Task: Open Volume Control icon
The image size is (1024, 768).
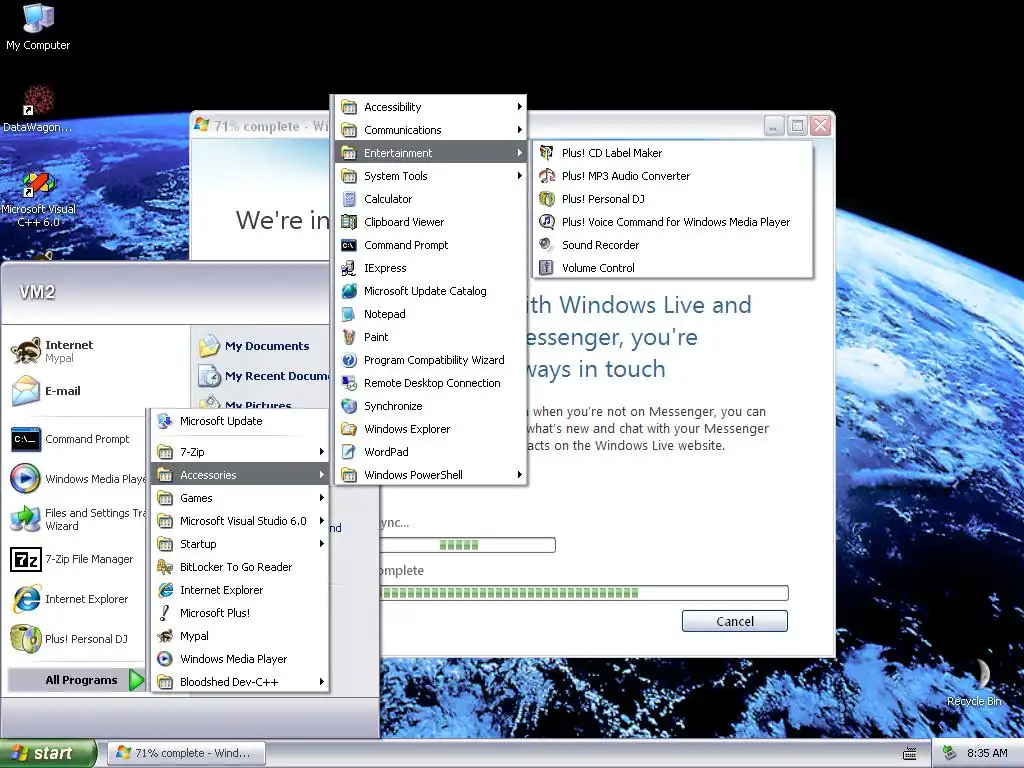Action: click(547, 268)
